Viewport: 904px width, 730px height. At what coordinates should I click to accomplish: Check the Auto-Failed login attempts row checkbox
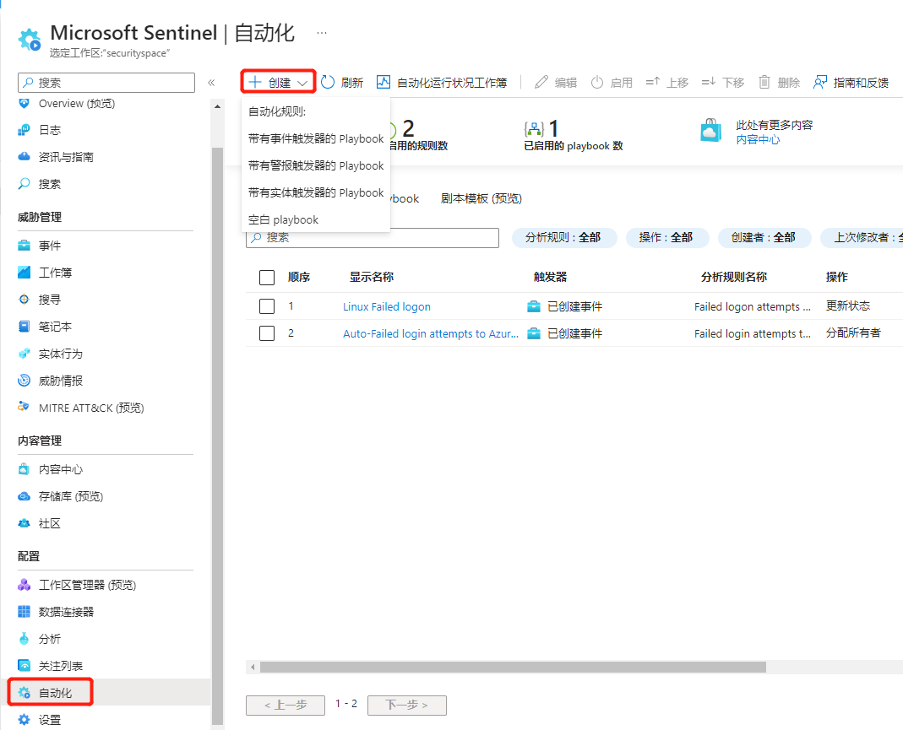pyautogui.click(x=267, y=333)
